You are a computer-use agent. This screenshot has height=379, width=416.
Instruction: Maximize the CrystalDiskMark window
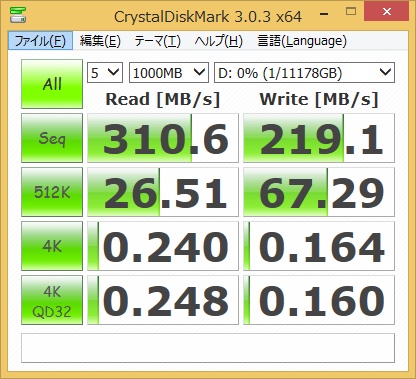pos(351,12)
